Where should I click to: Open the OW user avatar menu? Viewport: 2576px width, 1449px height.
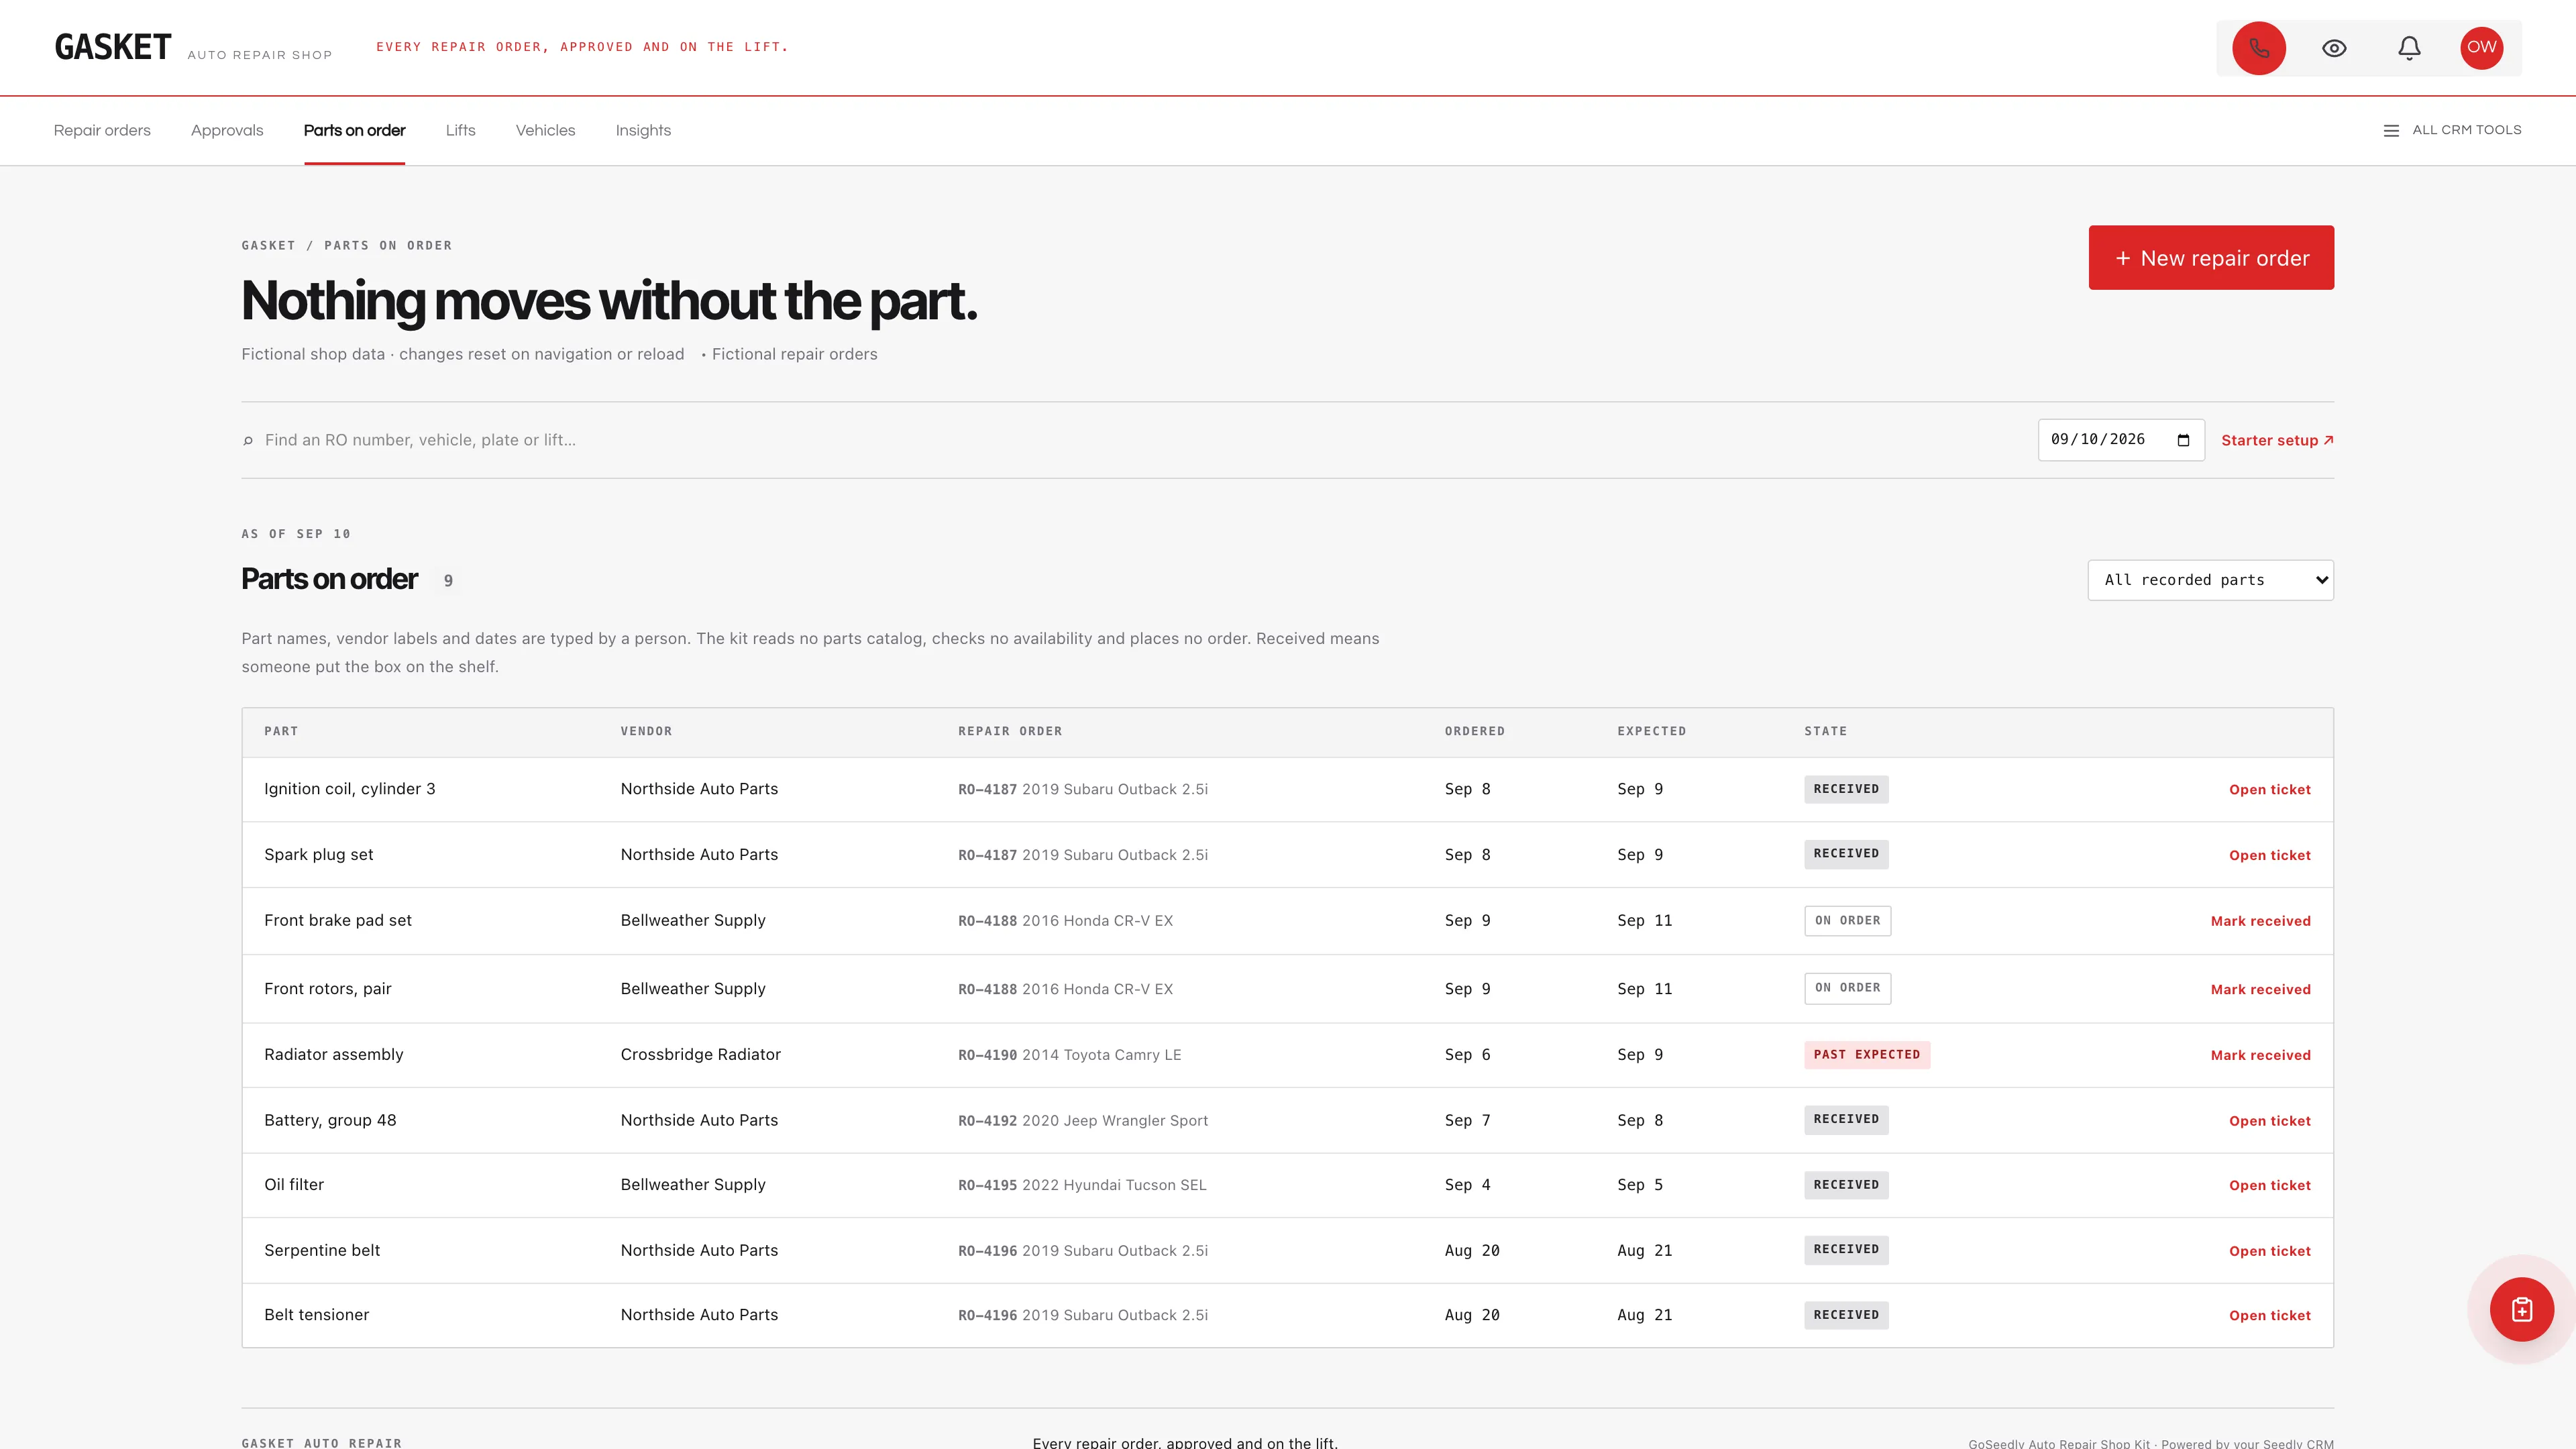tap(2481, 47)
